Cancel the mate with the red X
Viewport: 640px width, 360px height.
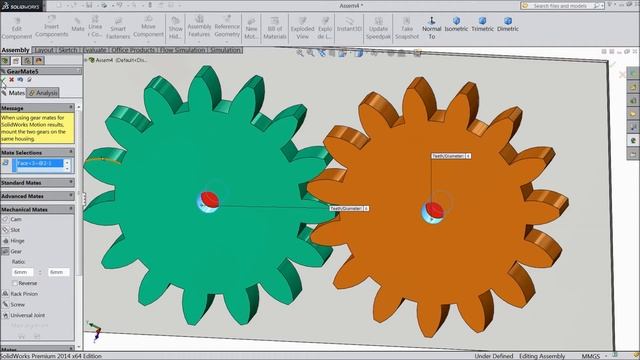tap(11, 80)
